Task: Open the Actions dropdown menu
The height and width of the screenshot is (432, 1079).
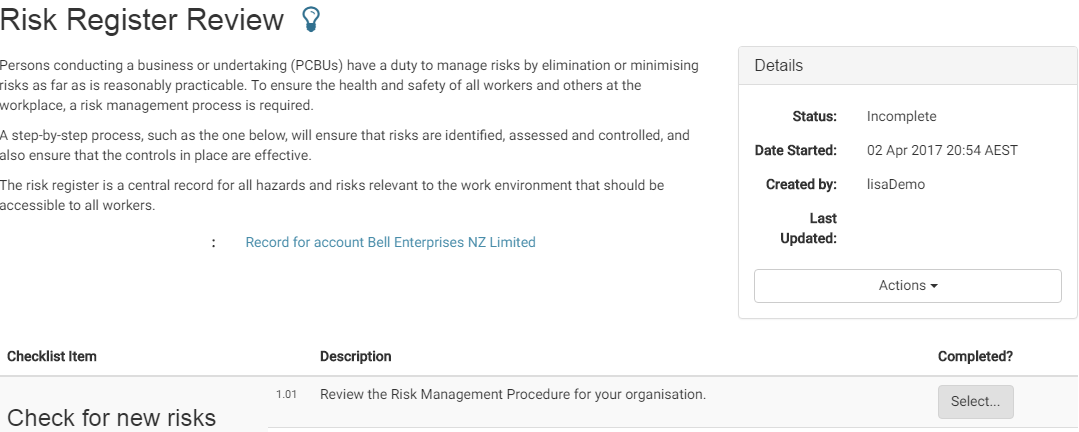Action: (908, 285)
